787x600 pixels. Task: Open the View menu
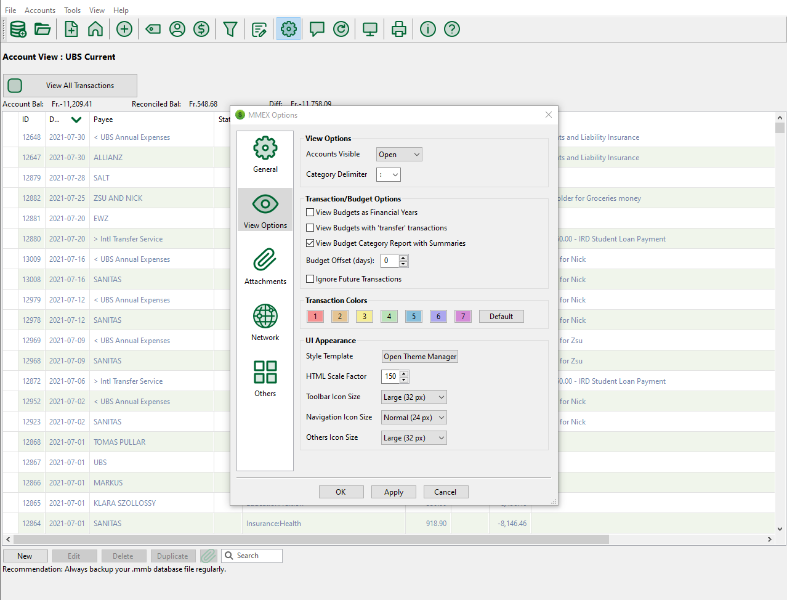click(x=97, y=10)
